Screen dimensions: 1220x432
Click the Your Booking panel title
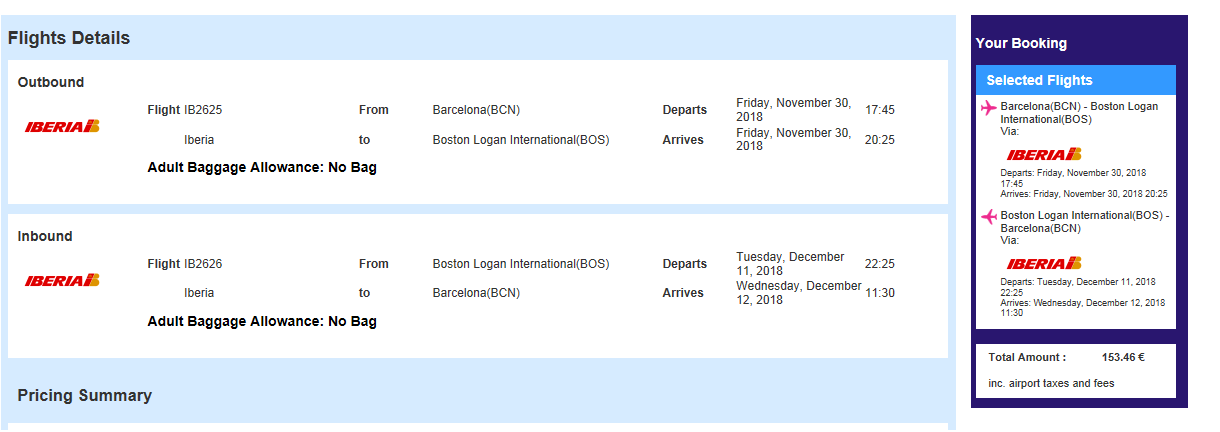[x=1021, y=43]
